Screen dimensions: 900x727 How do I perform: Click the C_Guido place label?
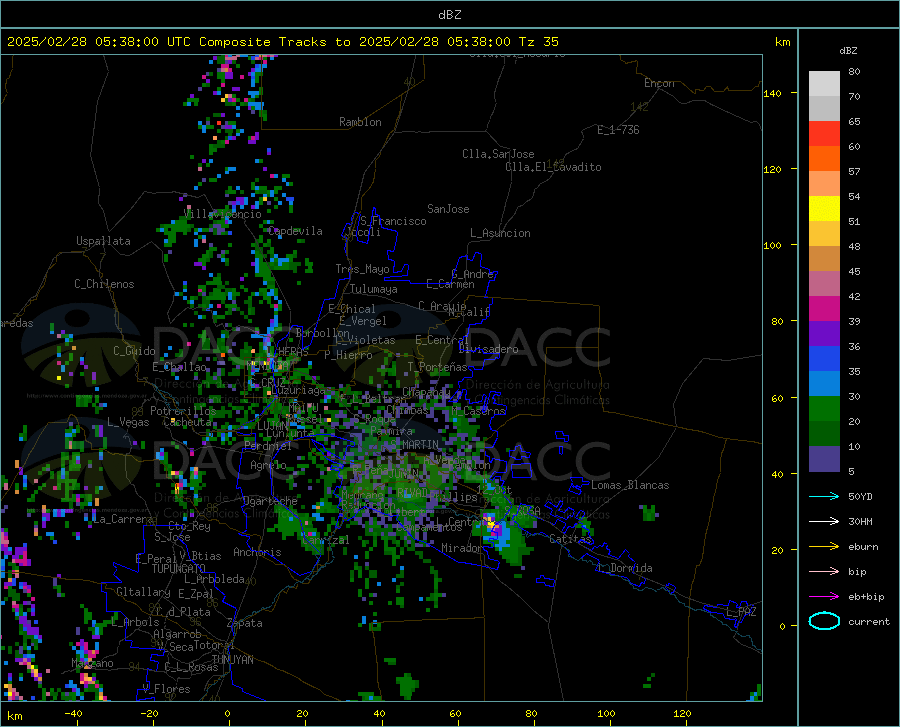point(134,351)
